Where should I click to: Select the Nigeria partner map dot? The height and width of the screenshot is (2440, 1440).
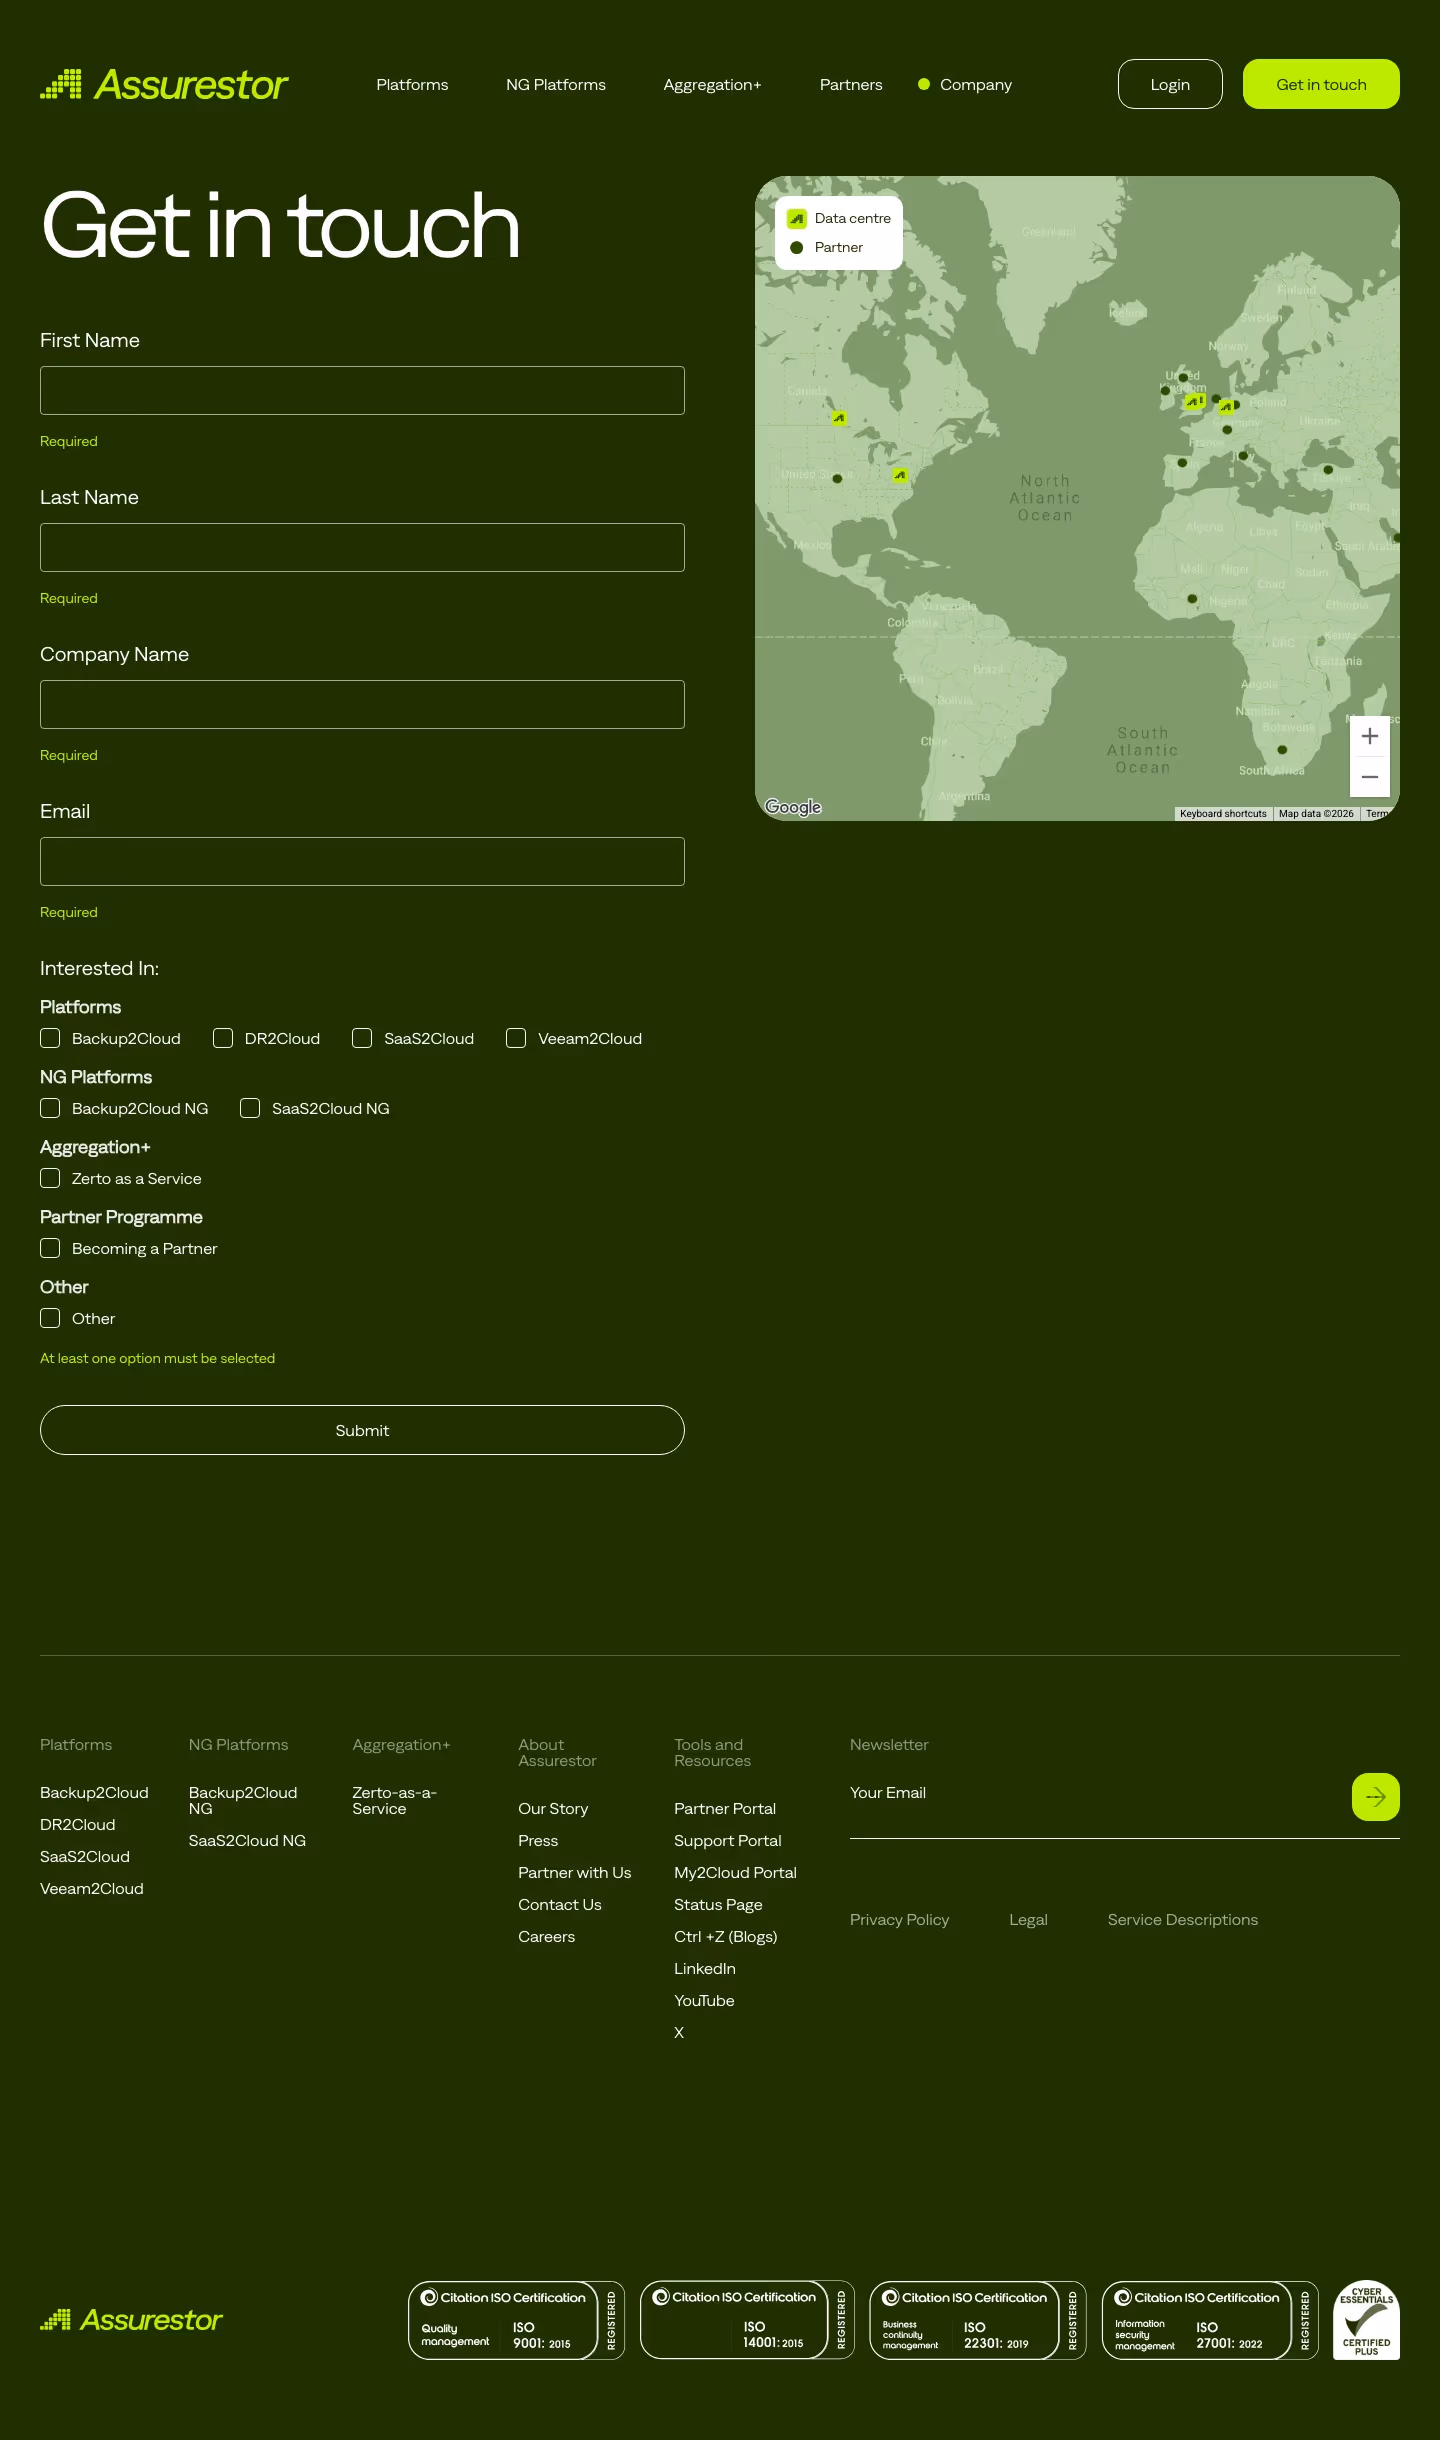pyautogui.click(x=1192, y=599)
